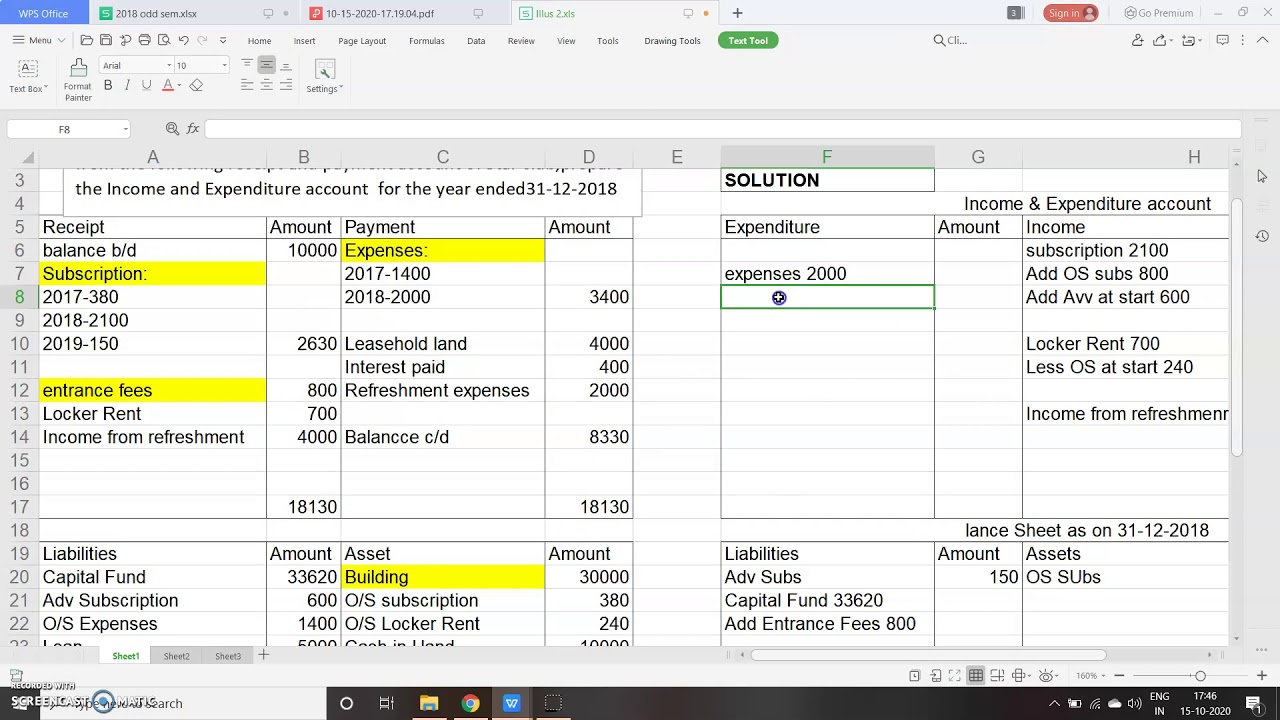Select page break preview in status bar
Image resolution: width=1280 pixels, height=720 pixels.
tap(996, 676)
